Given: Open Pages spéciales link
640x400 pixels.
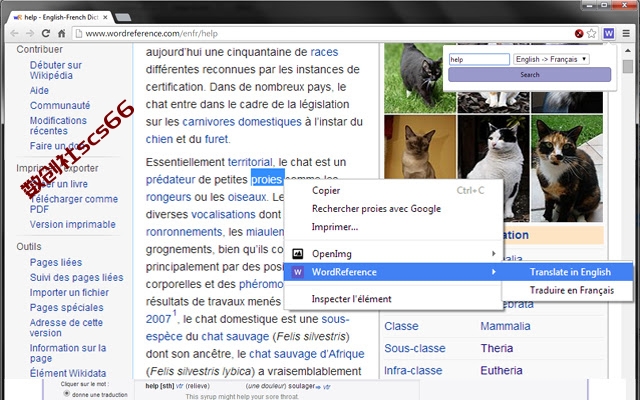Looking at the screenshot, I should 67,308.
